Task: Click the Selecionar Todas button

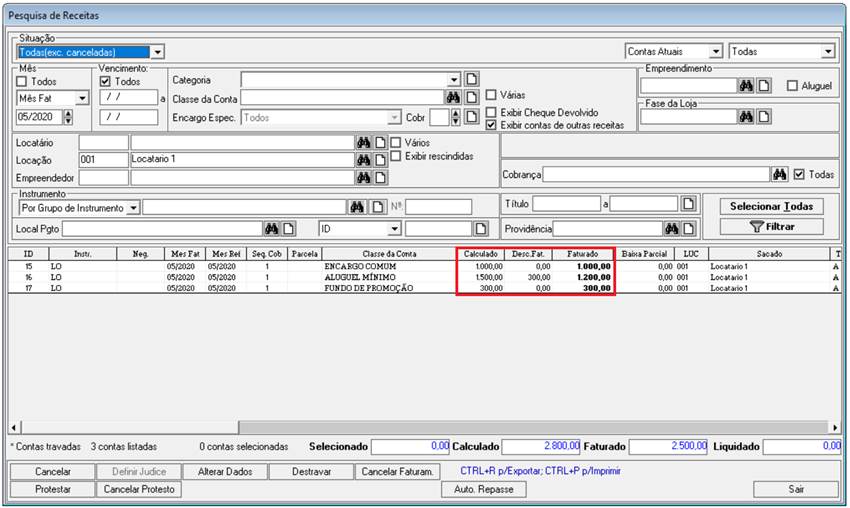Action: 771,206
